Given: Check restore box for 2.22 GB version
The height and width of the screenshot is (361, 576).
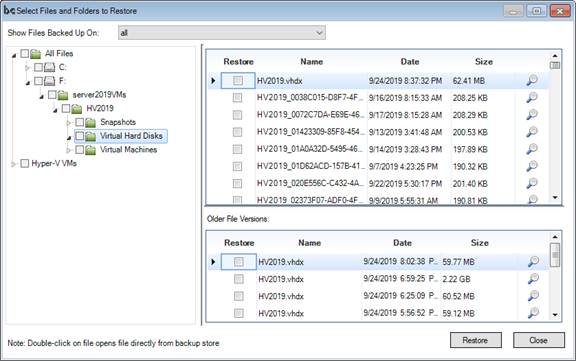Looking at the screenshot, I should 239,279.
